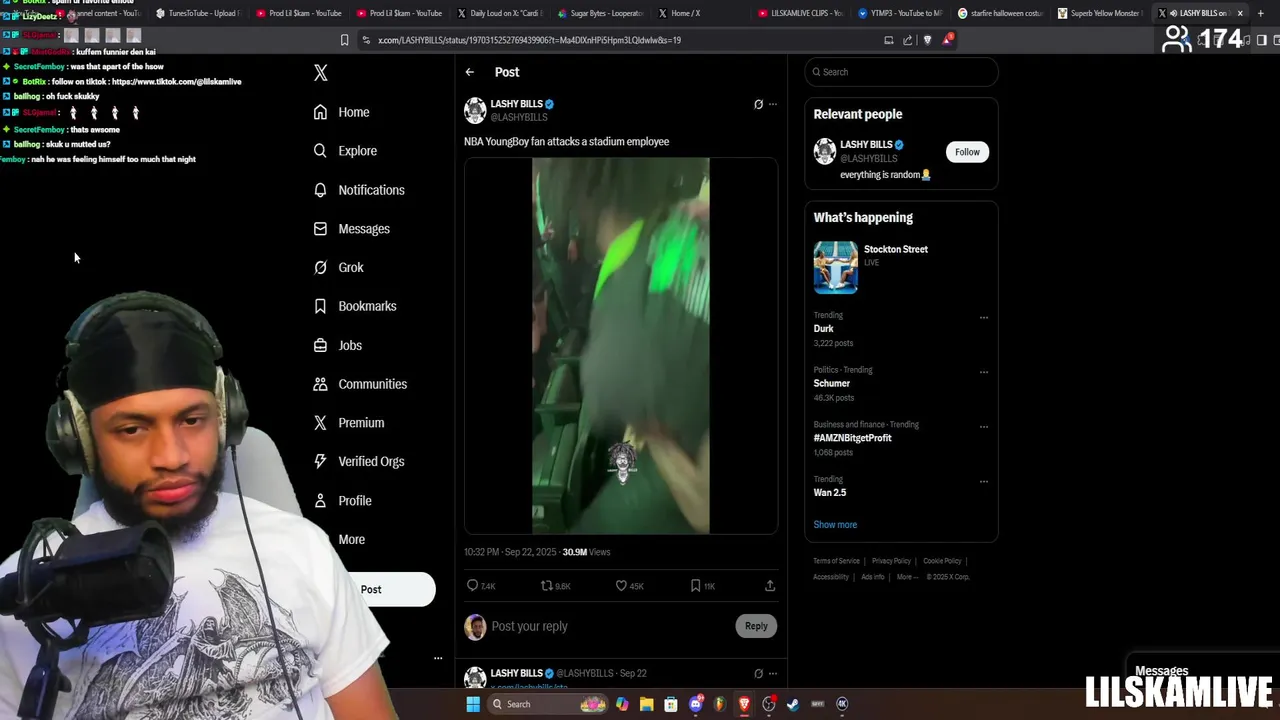Open Premium in the sidebar
Image resolution: width=1280 pixels, height=720 pixels.
point(348,423)
